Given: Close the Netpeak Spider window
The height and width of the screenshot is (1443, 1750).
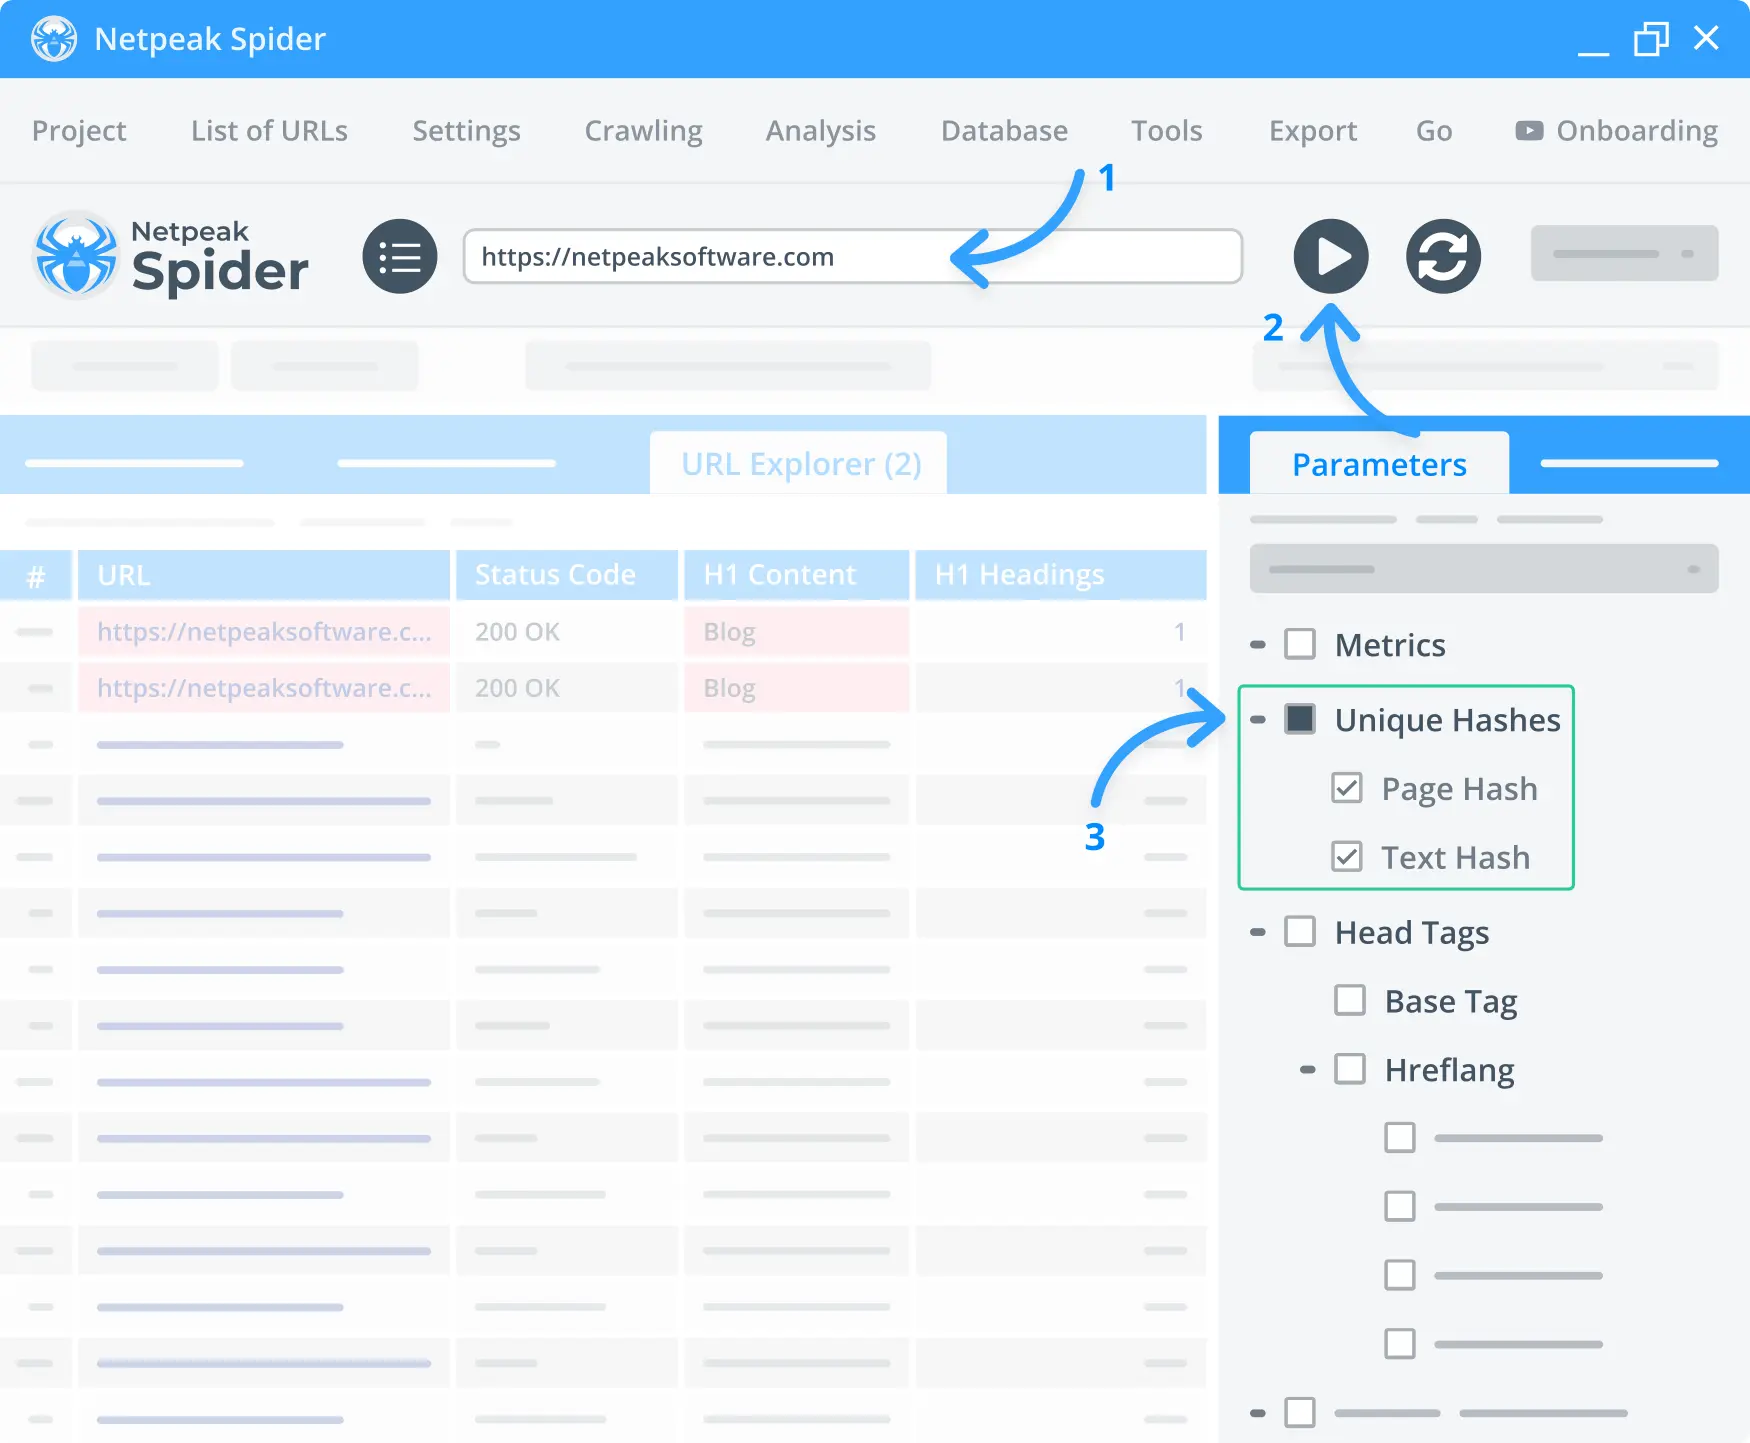Looking at the screenshot, I should [1706, 38].
